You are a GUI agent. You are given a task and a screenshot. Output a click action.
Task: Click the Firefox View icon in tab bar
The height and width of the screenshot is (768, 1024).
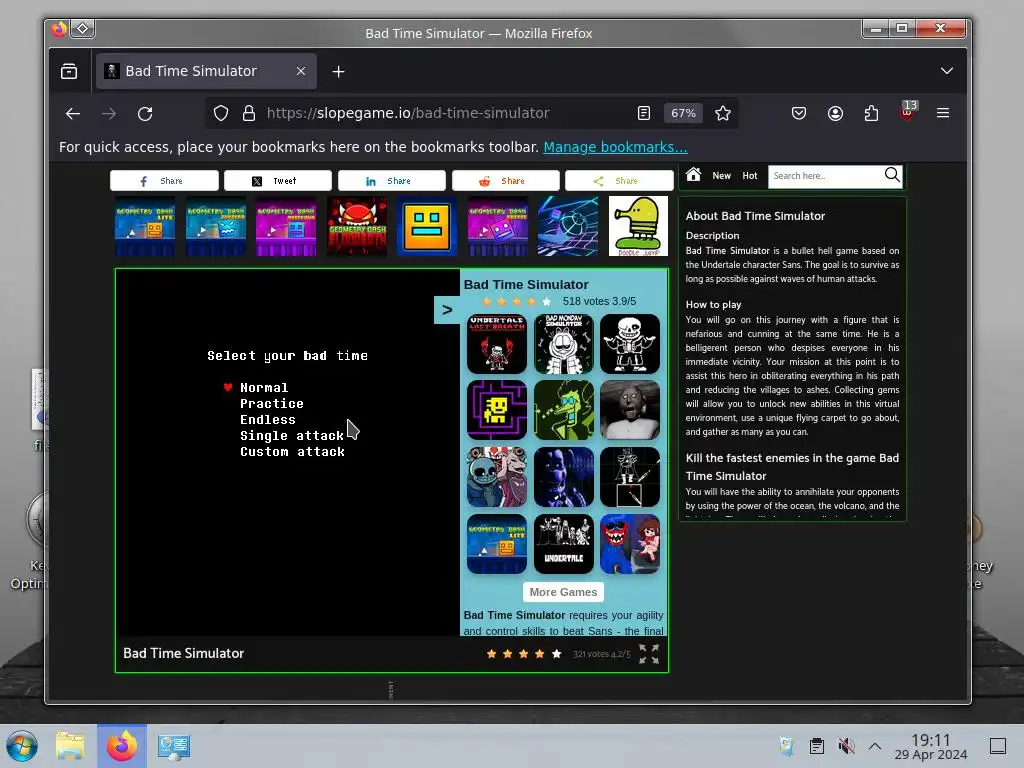tap(69, 71)
